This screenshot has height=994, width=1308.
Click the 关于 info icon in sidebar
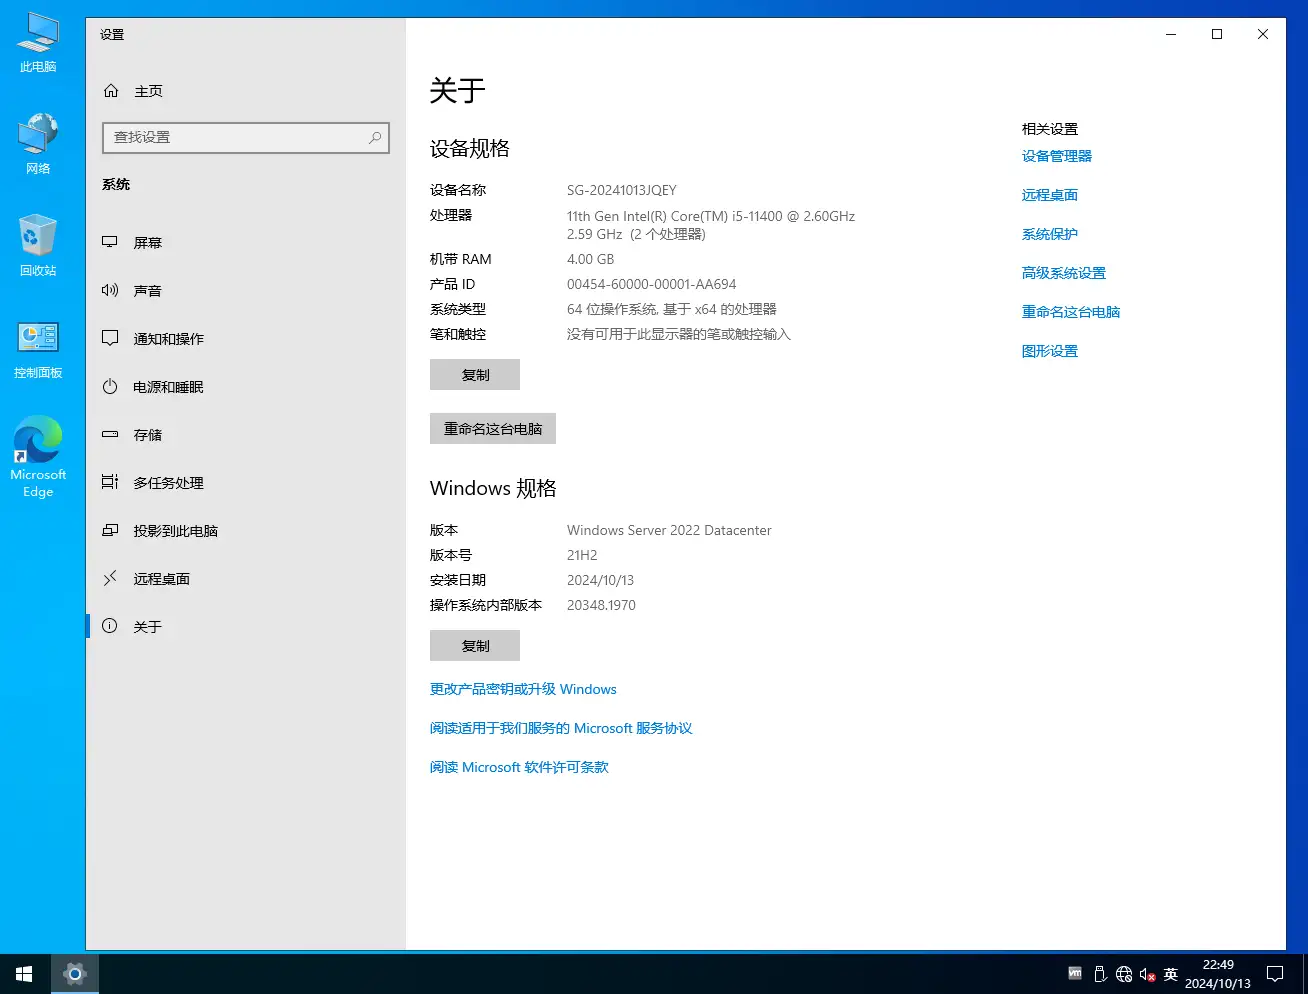click(110, 626)
